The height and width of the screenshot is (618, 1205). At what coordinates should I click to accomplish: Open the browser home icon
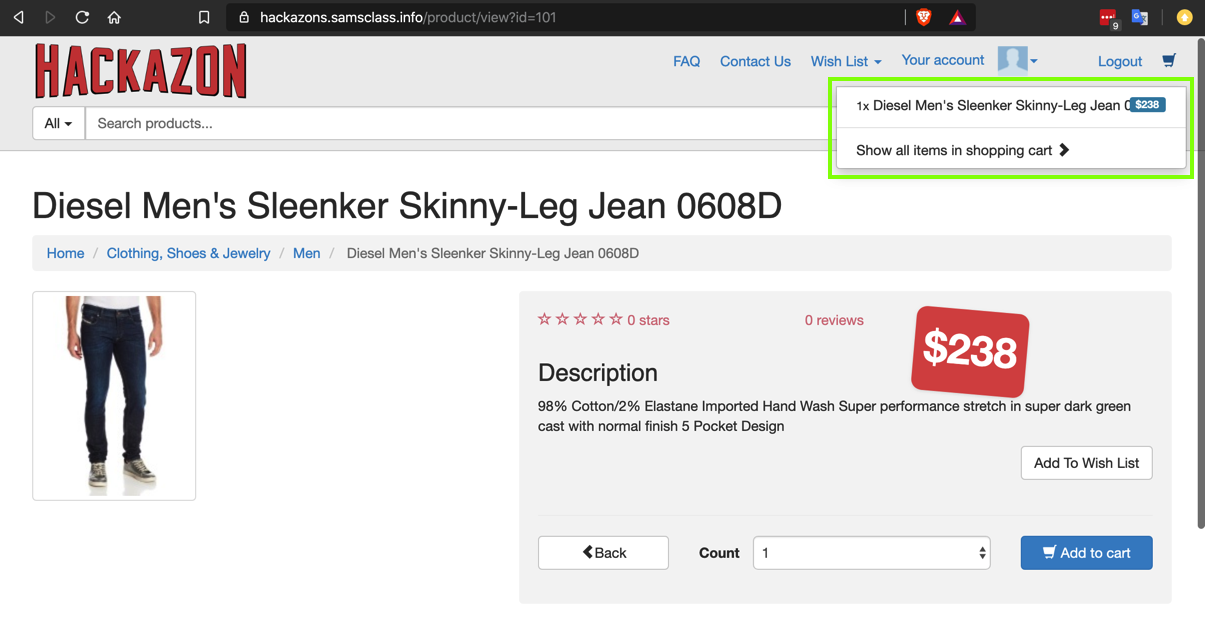(114, 17)
